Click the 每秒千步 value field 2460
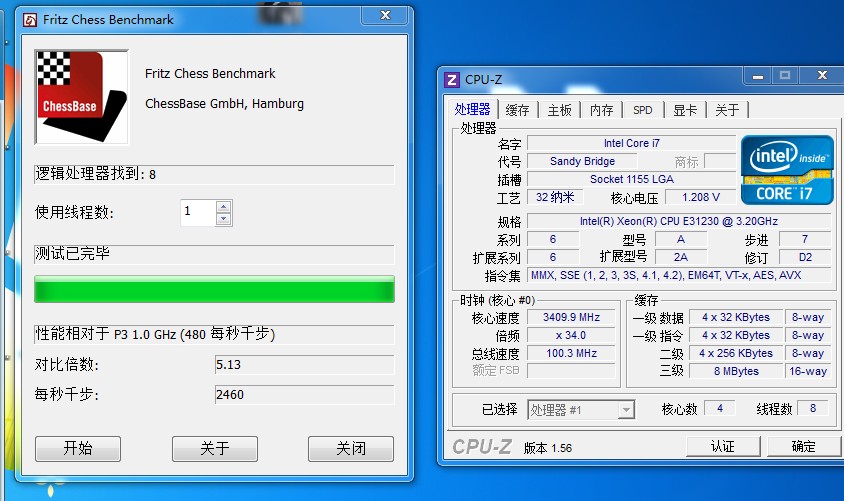The width and height of the screenshot is (844, 501). (x=304, y=394)
